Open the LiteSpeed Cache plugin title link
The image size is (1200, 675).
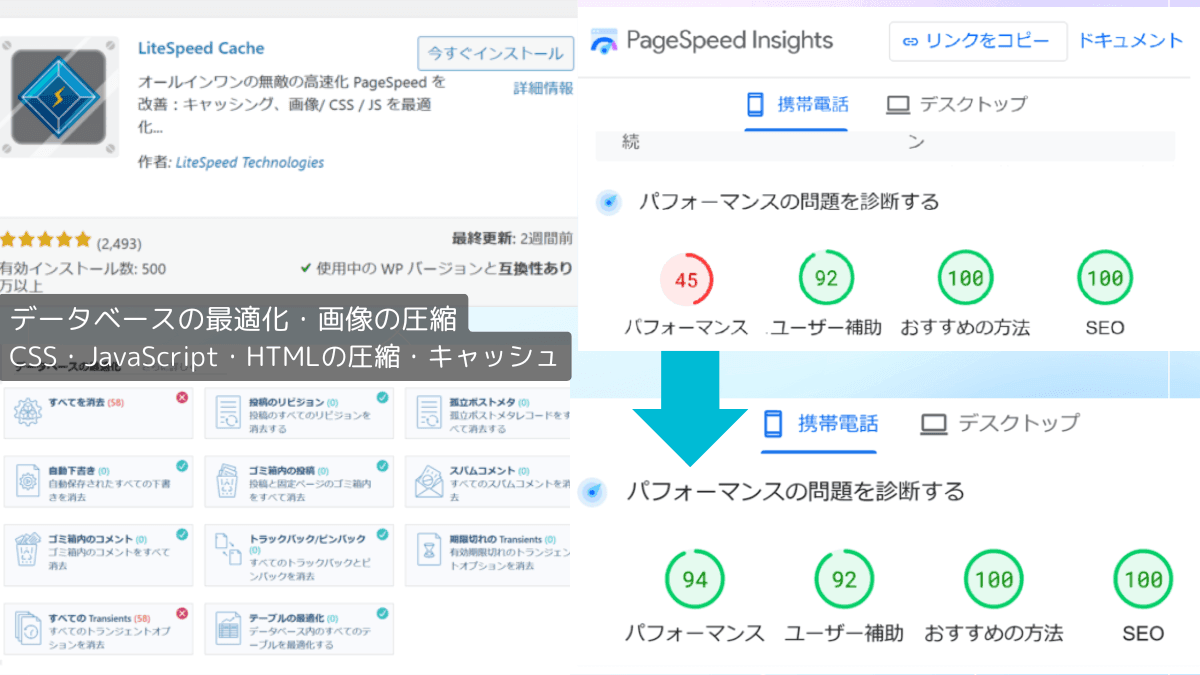pyautogui.click(x=200, y=48)
